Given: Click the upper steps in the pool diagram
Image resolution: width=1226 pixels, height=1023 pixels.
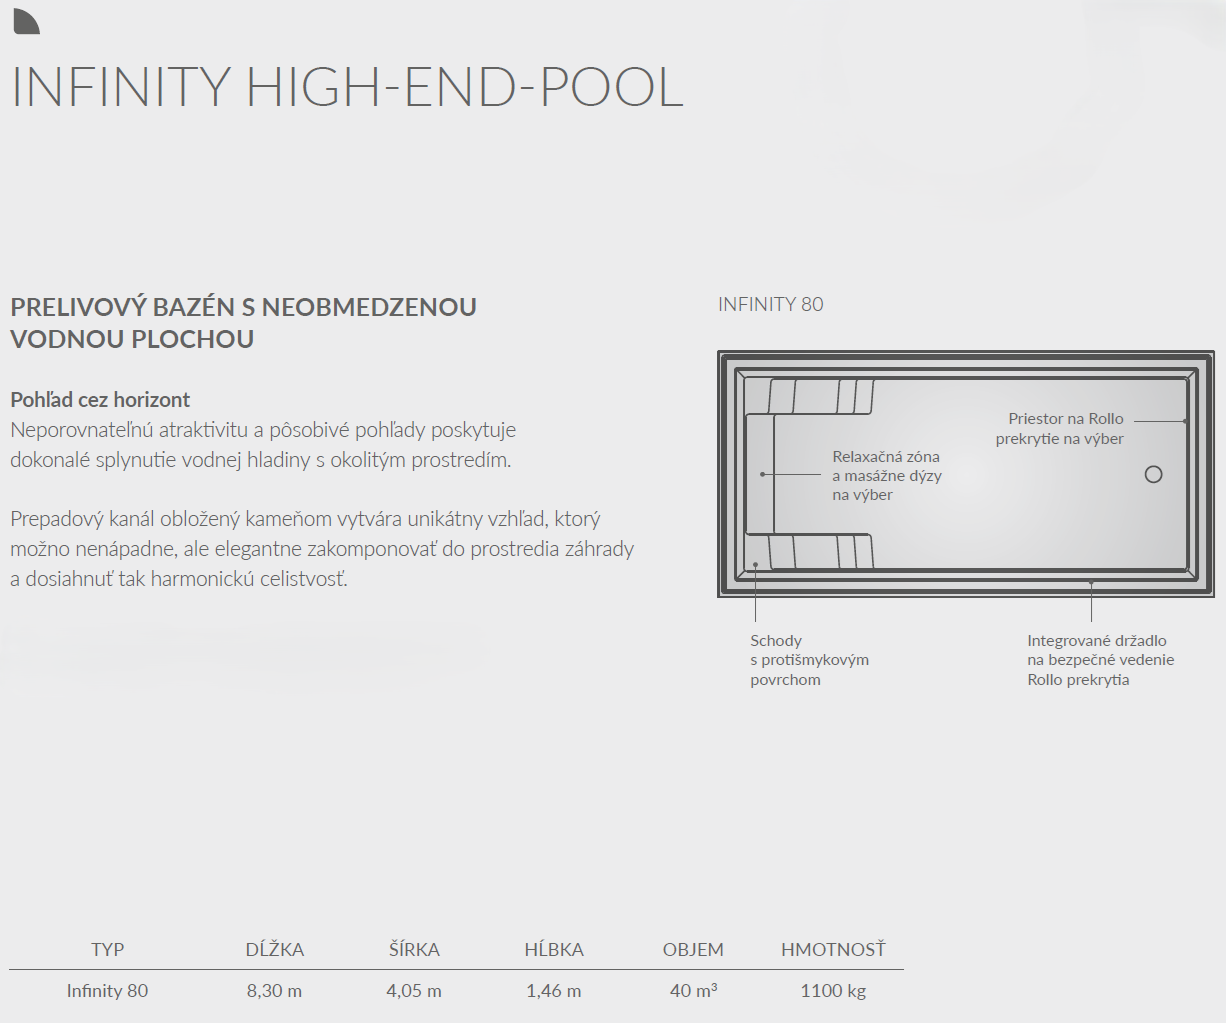Looking at the screenshot, I should pos(820,397).
